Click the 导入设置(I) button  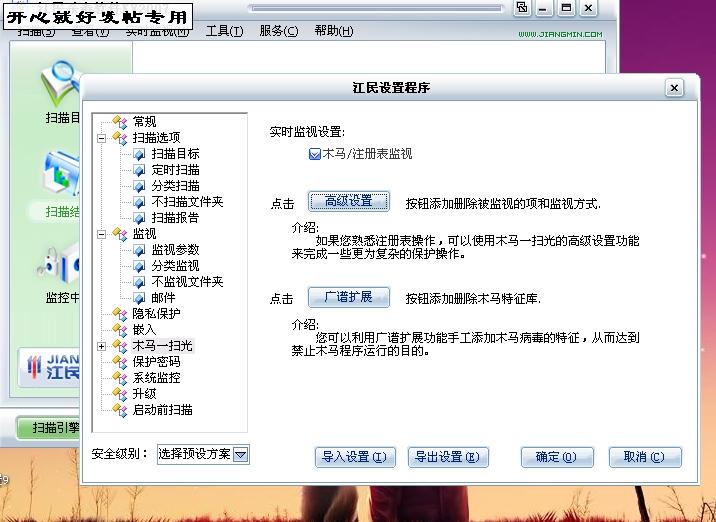[x=355, y=457]
